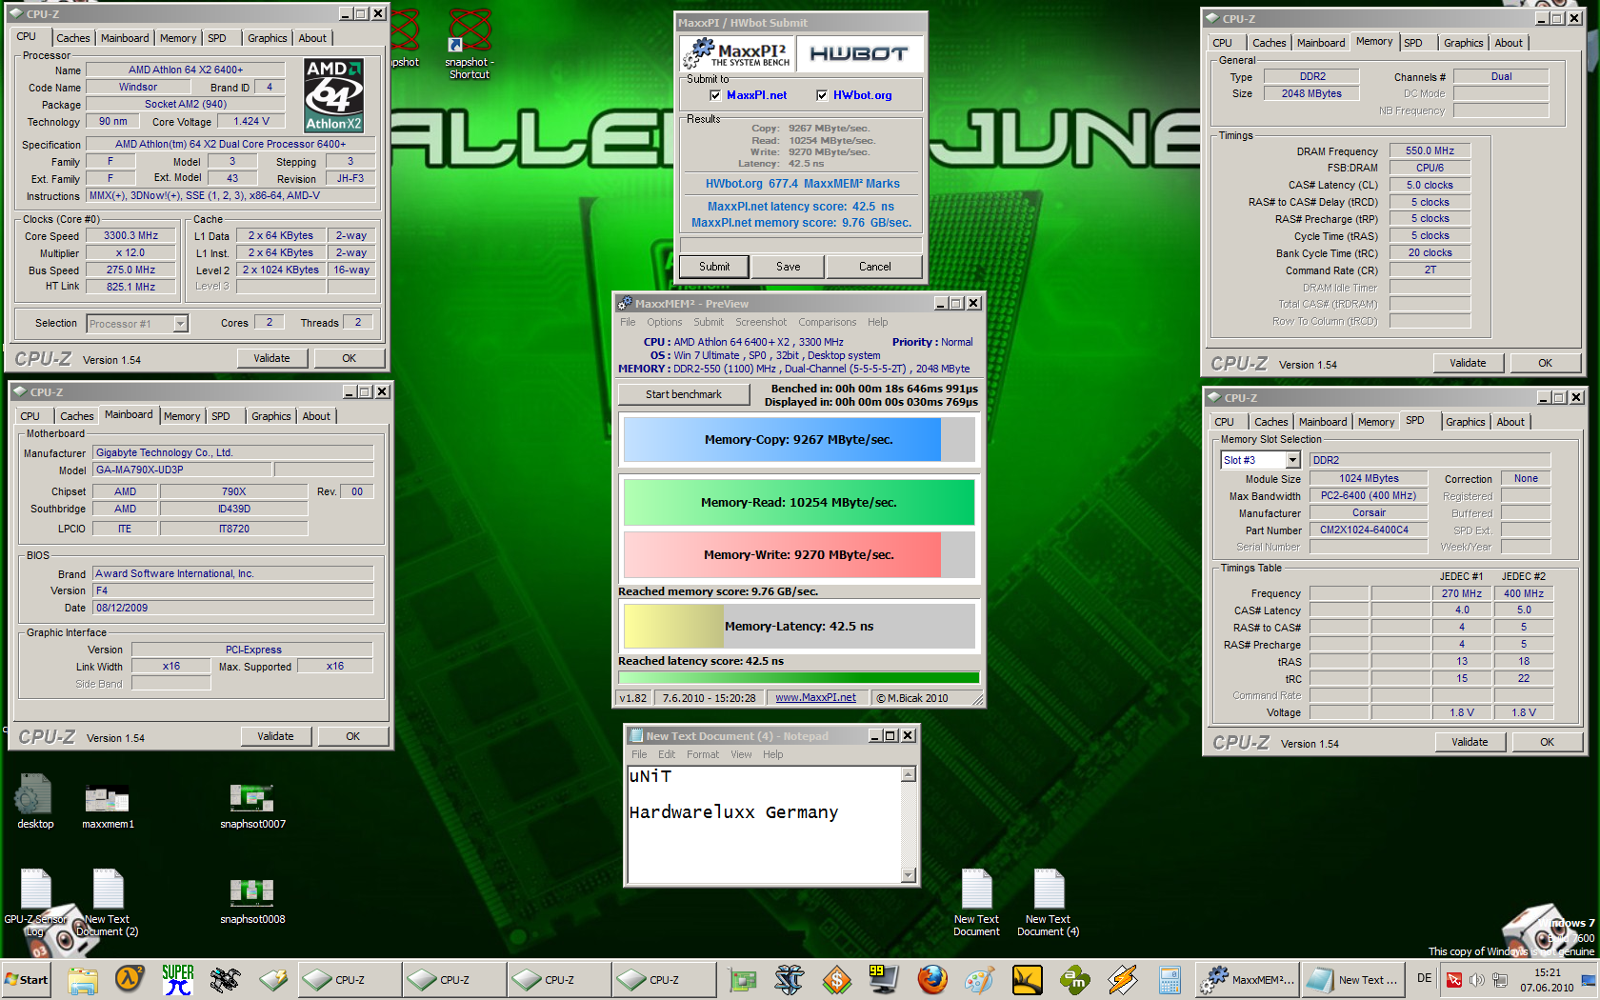The width and height of the screenshot is (1600, 1000).
Task: Click the Memory-Read result bar
Action: pyautogui.click(x=798, y=503)
